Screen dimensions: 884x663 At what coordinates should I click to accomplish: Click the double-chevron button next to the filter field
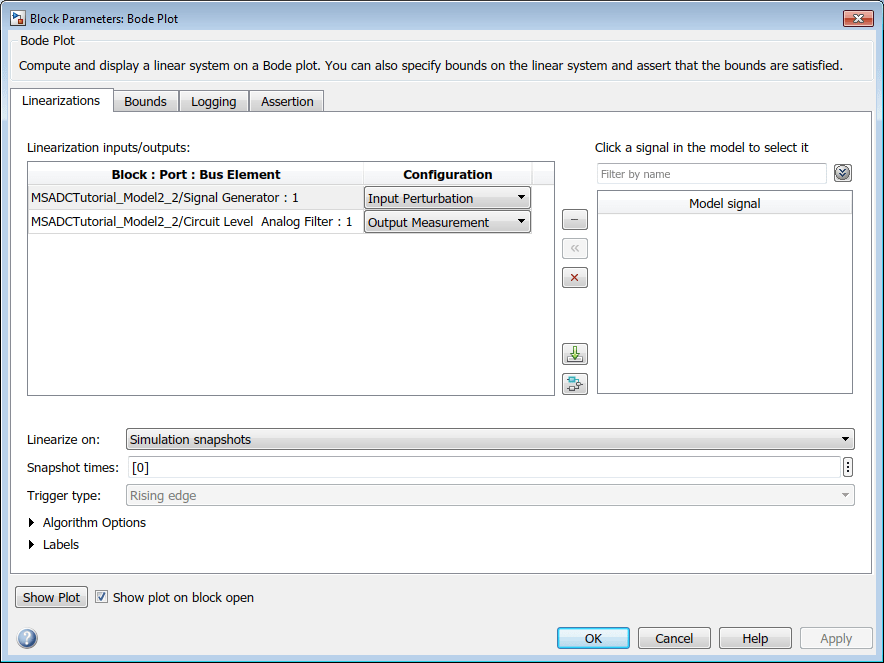click(843, 173)
